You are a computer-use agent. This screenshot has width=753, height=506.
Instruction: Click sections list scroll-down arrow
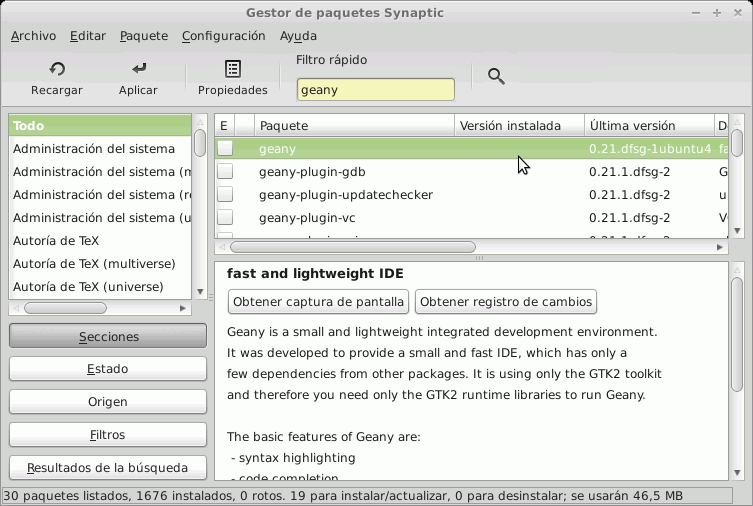point(200,291)
